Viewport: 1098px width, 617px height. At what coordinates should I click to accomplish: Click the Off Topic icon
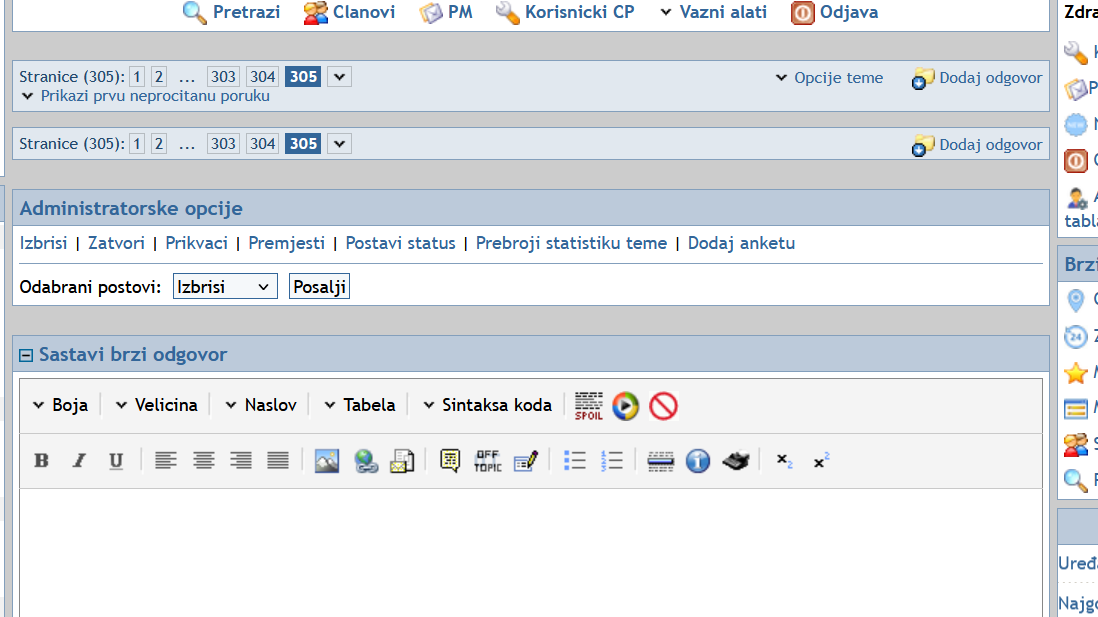point(487,461)
